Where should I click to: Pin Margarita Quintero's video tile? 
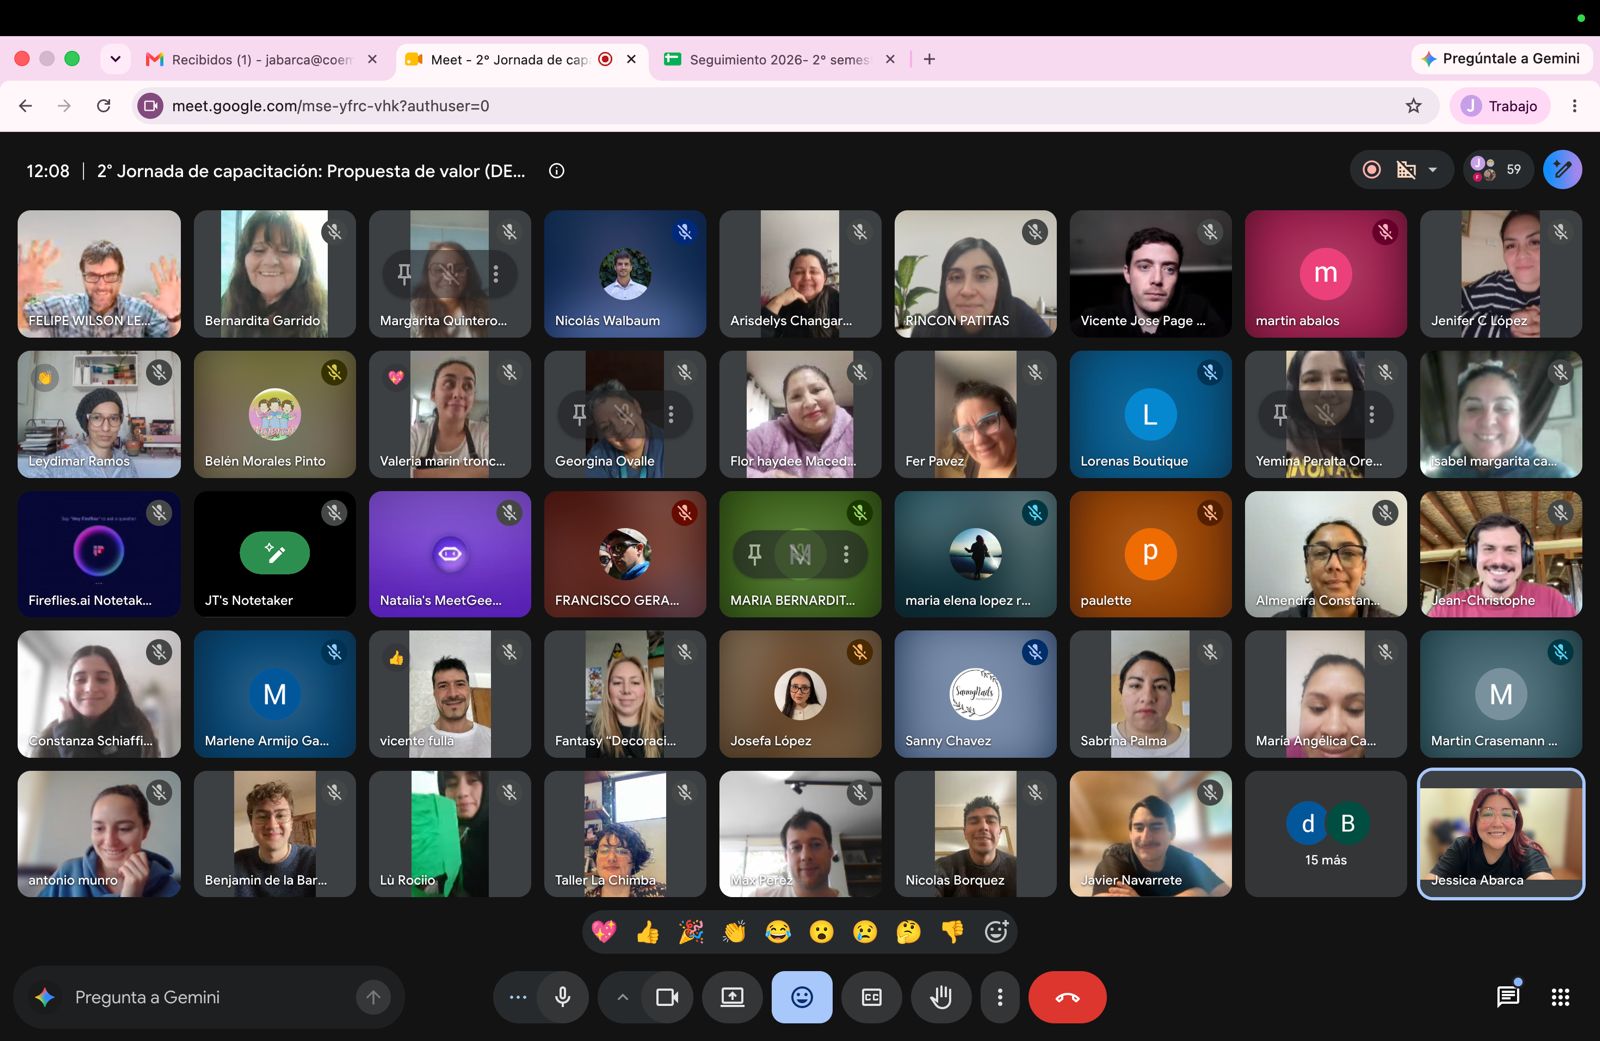404,274
